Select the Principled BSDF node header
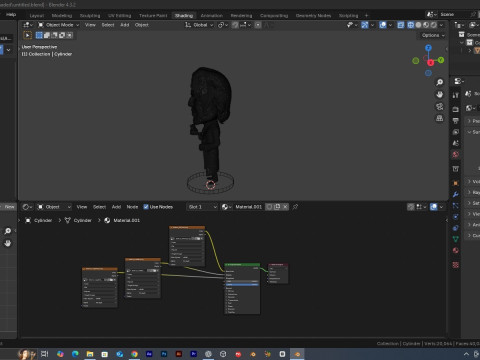The width and height of the screenshot is (480, 360). (x=242, y=265)
